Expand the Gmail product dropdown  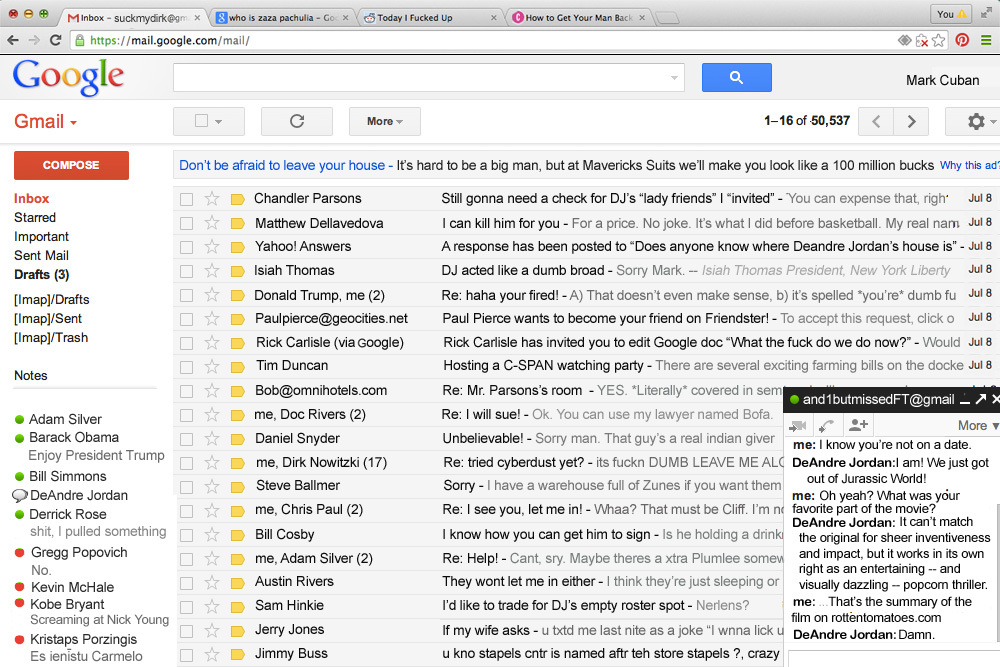45,121
